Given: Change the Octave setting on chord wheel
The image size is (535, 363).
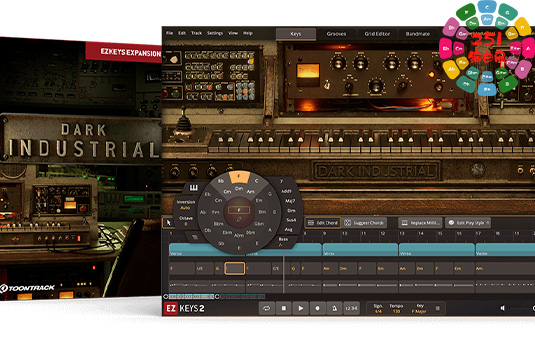Looking at the screenshot, I should [x=186, y=221].
